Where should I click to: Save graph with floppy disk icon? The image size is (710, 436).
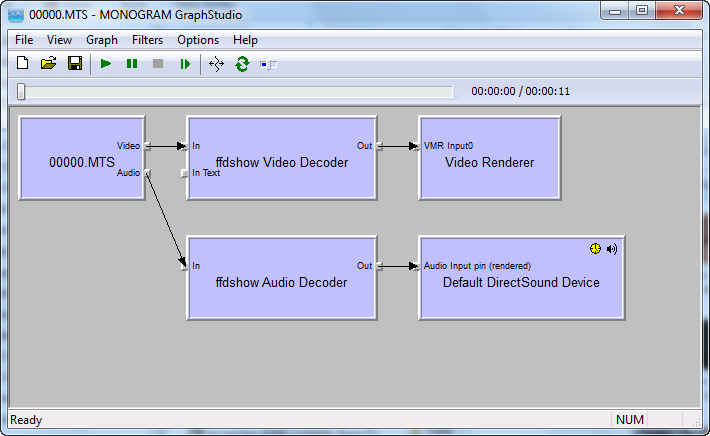pyautogui.click(x=75, y=63)
